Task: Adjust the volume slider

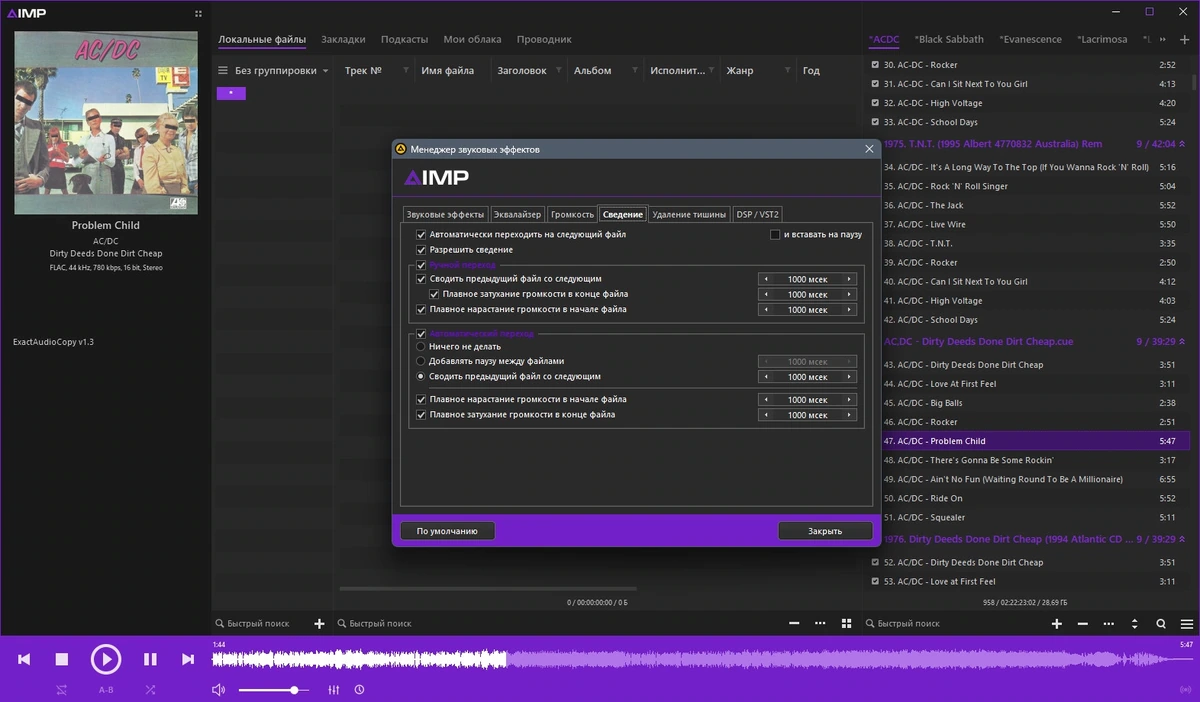Action: tap(272, 690)
